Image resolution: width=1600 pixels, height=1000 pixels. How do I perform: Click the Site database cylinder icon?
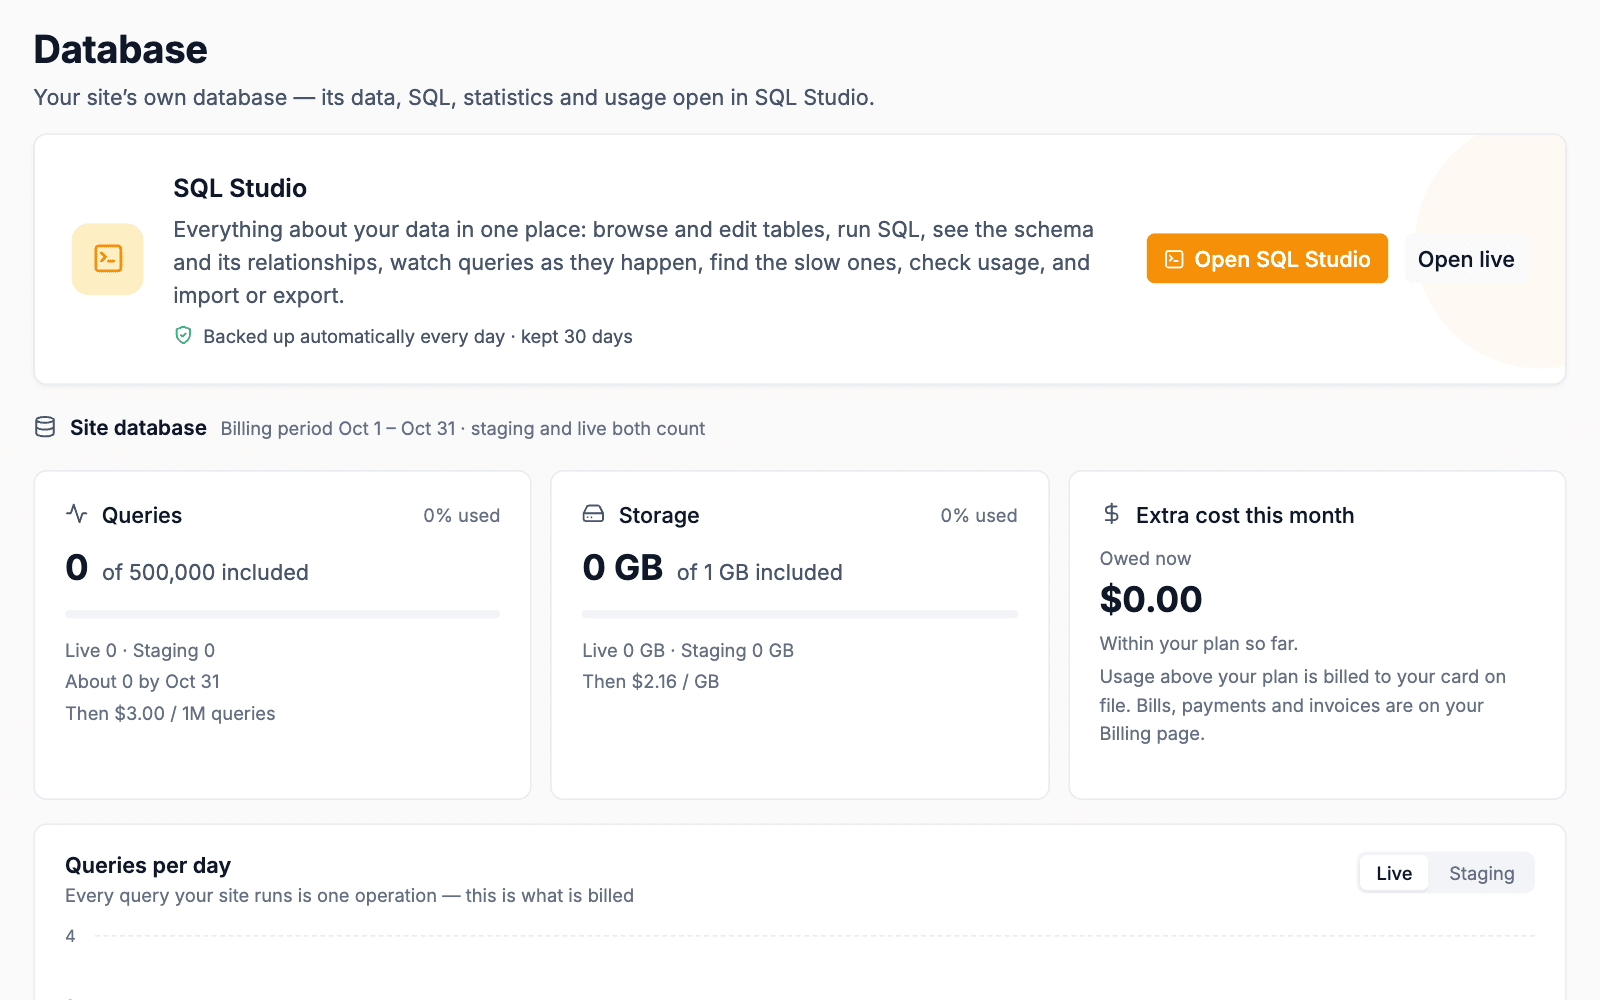coord(45,427)
